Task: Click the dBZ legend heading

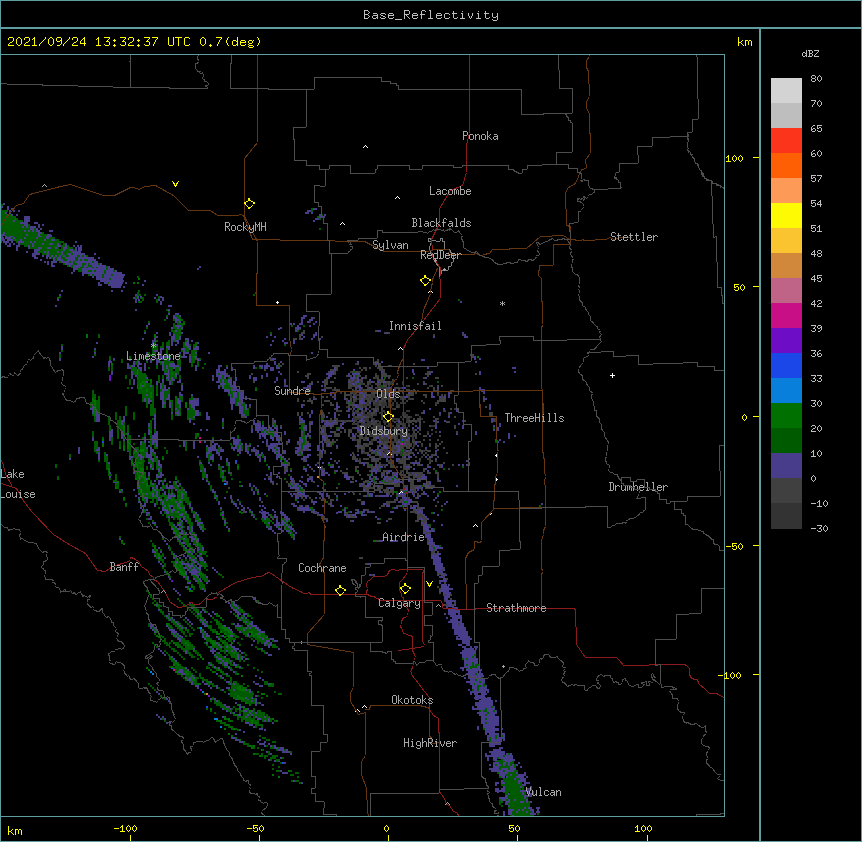Action: [810, 53]
